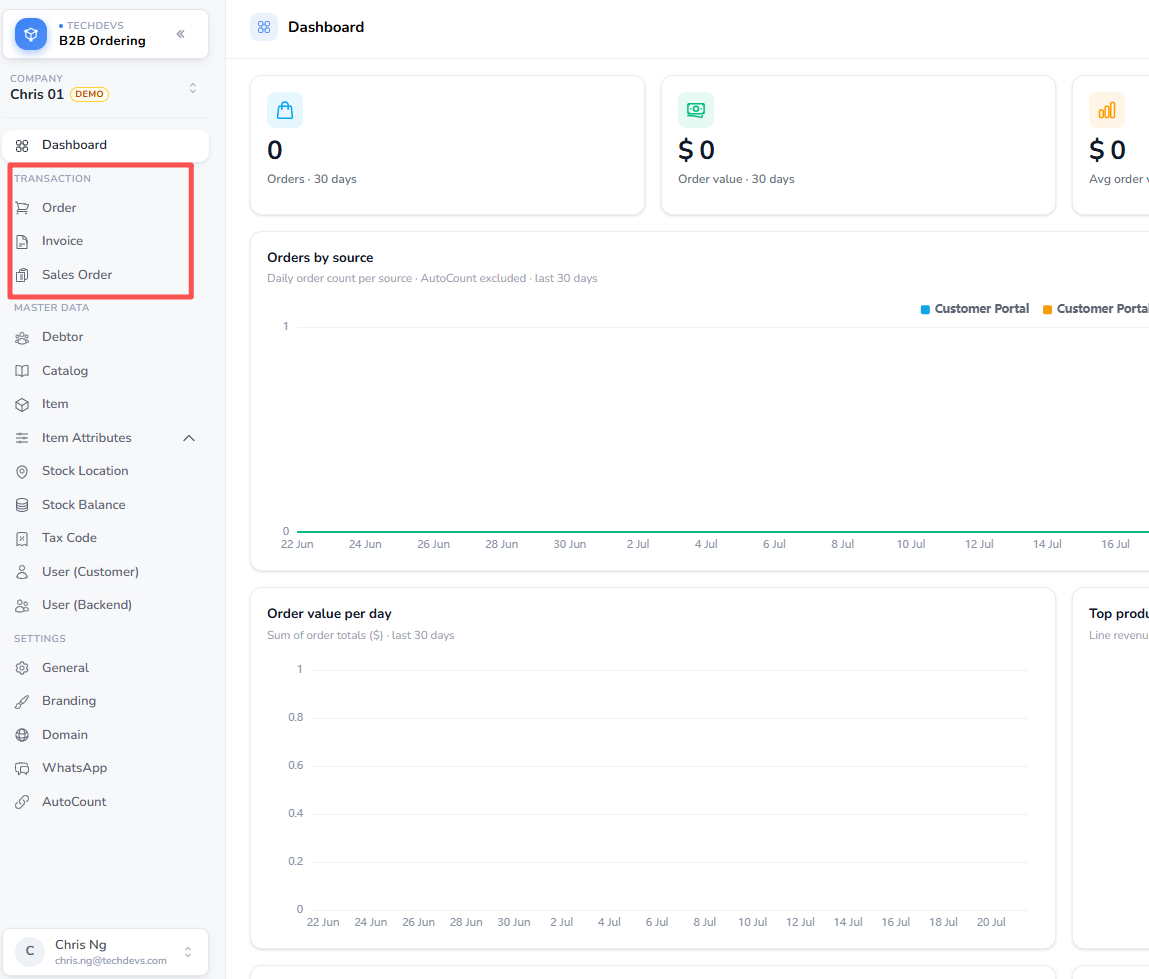Click the 'B2B Ordering' title text
Viewport: 1149px width, 979px height.
[103, 41]
